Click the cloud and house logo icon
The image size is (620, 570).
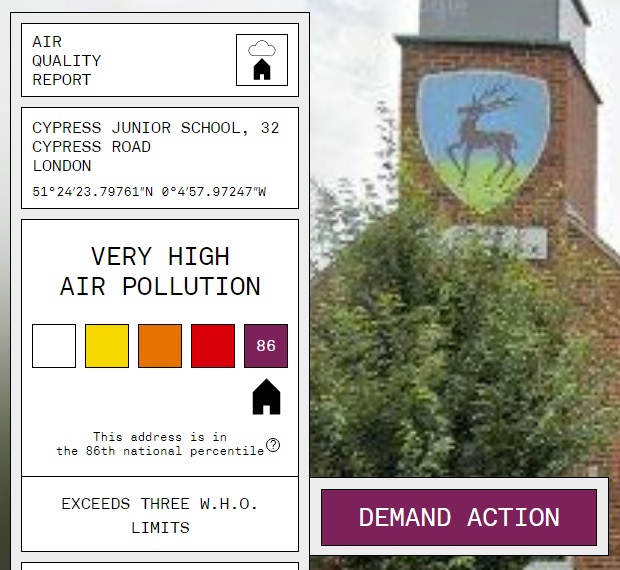[x=262, y=60]
